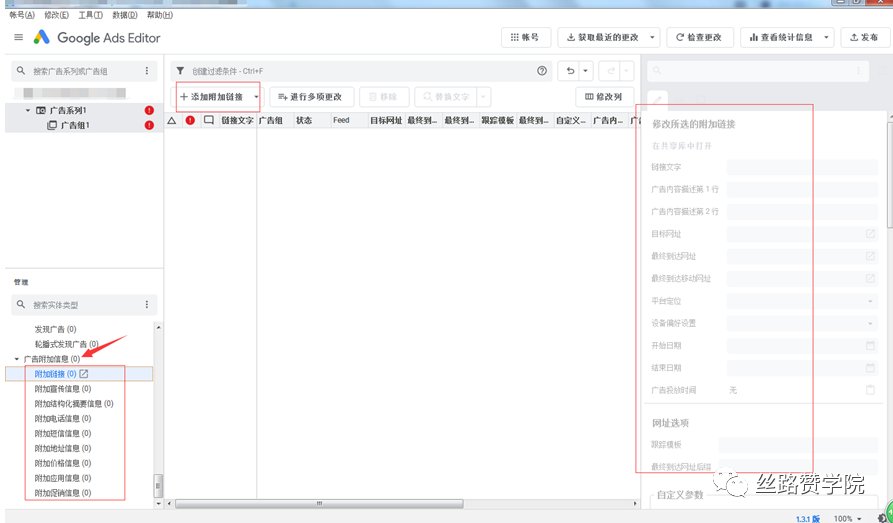Image resolution: width=893 pixels, height=523 pixels.
Task: Open the 帮助(H) menu
Action: [x=159, y=15]
